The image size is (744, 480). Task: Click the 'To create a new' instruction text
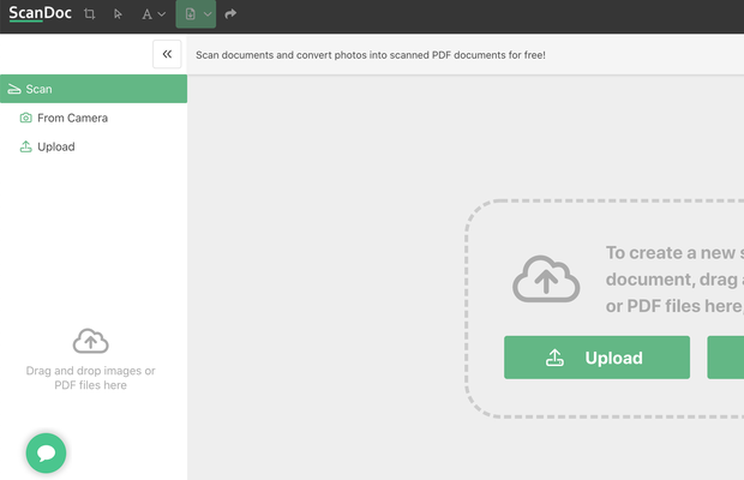pyautogui.click(x=675, y=279)
